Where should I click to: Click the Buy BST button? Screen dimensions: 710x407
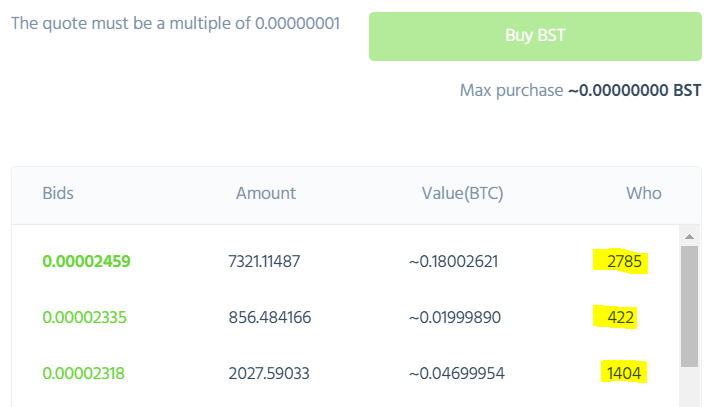(x=535, y=37)
